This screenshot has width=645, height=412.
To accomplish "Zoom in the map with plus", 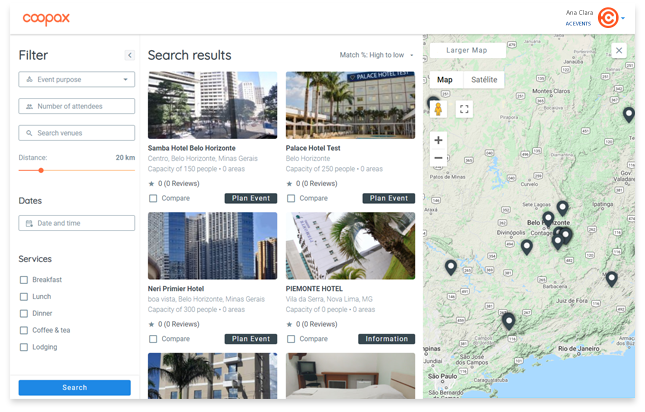I will (x=439, y=140).
